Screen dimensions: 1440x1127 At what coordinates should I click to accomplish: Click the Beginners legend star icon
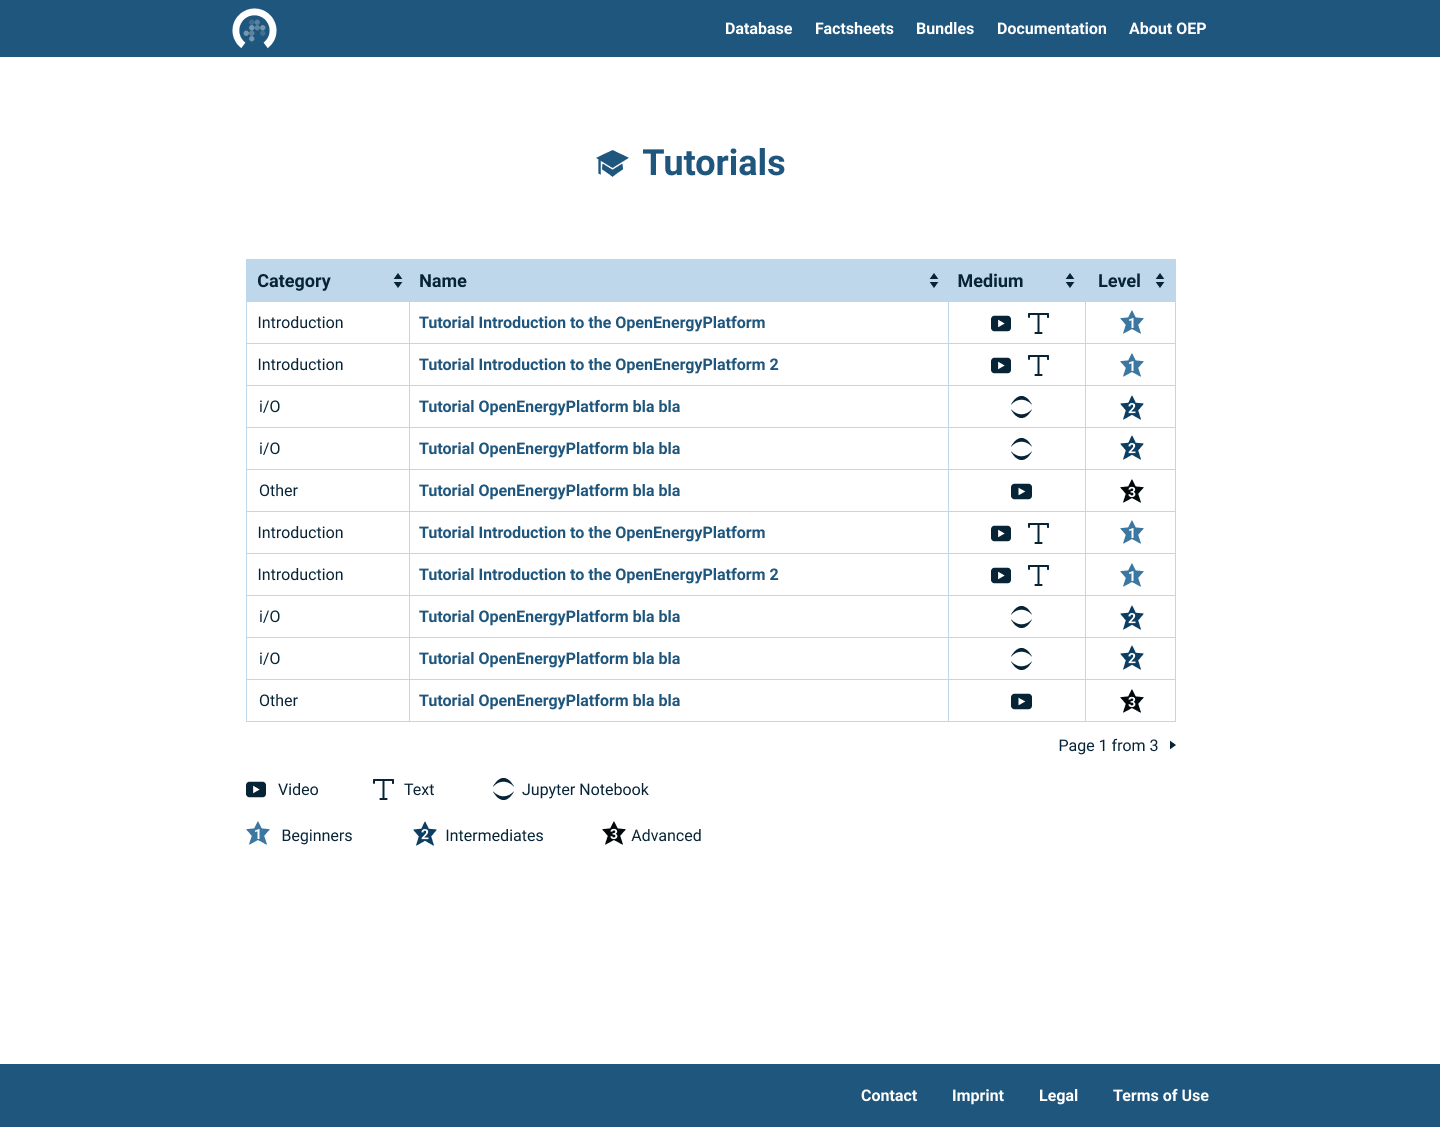pyautogui.click(x=258, y=834)
